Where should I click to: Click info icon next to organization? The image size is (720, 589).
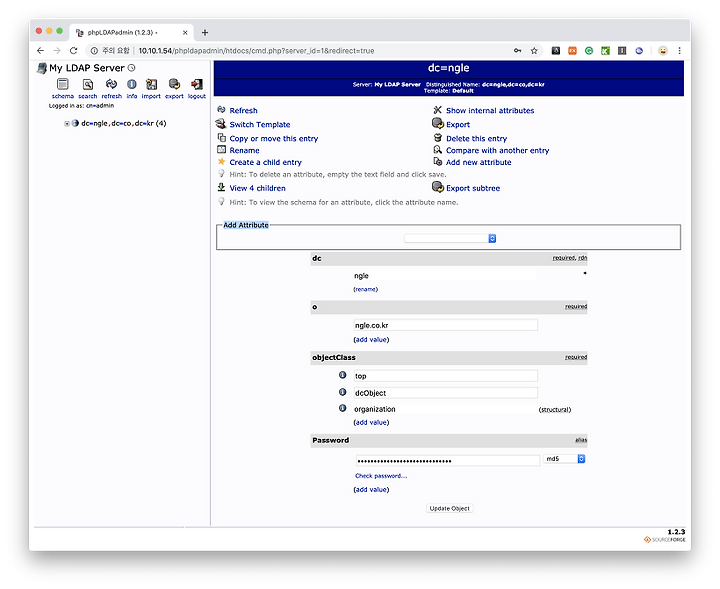(x=343, y=408)
